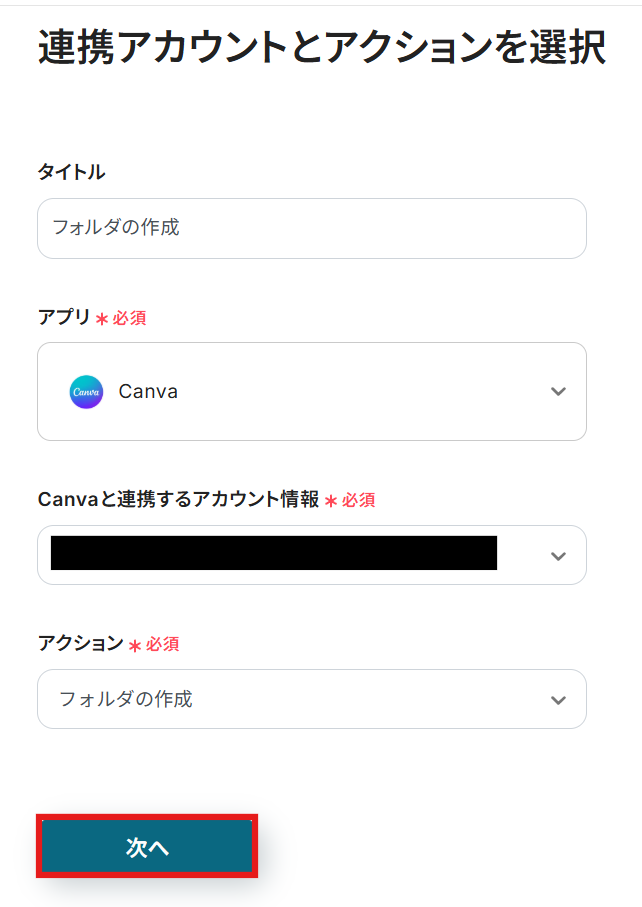Screen dimensions: 642x907
Task: Open the Canva account chevron arrow
Action: (x=558, y=556)
